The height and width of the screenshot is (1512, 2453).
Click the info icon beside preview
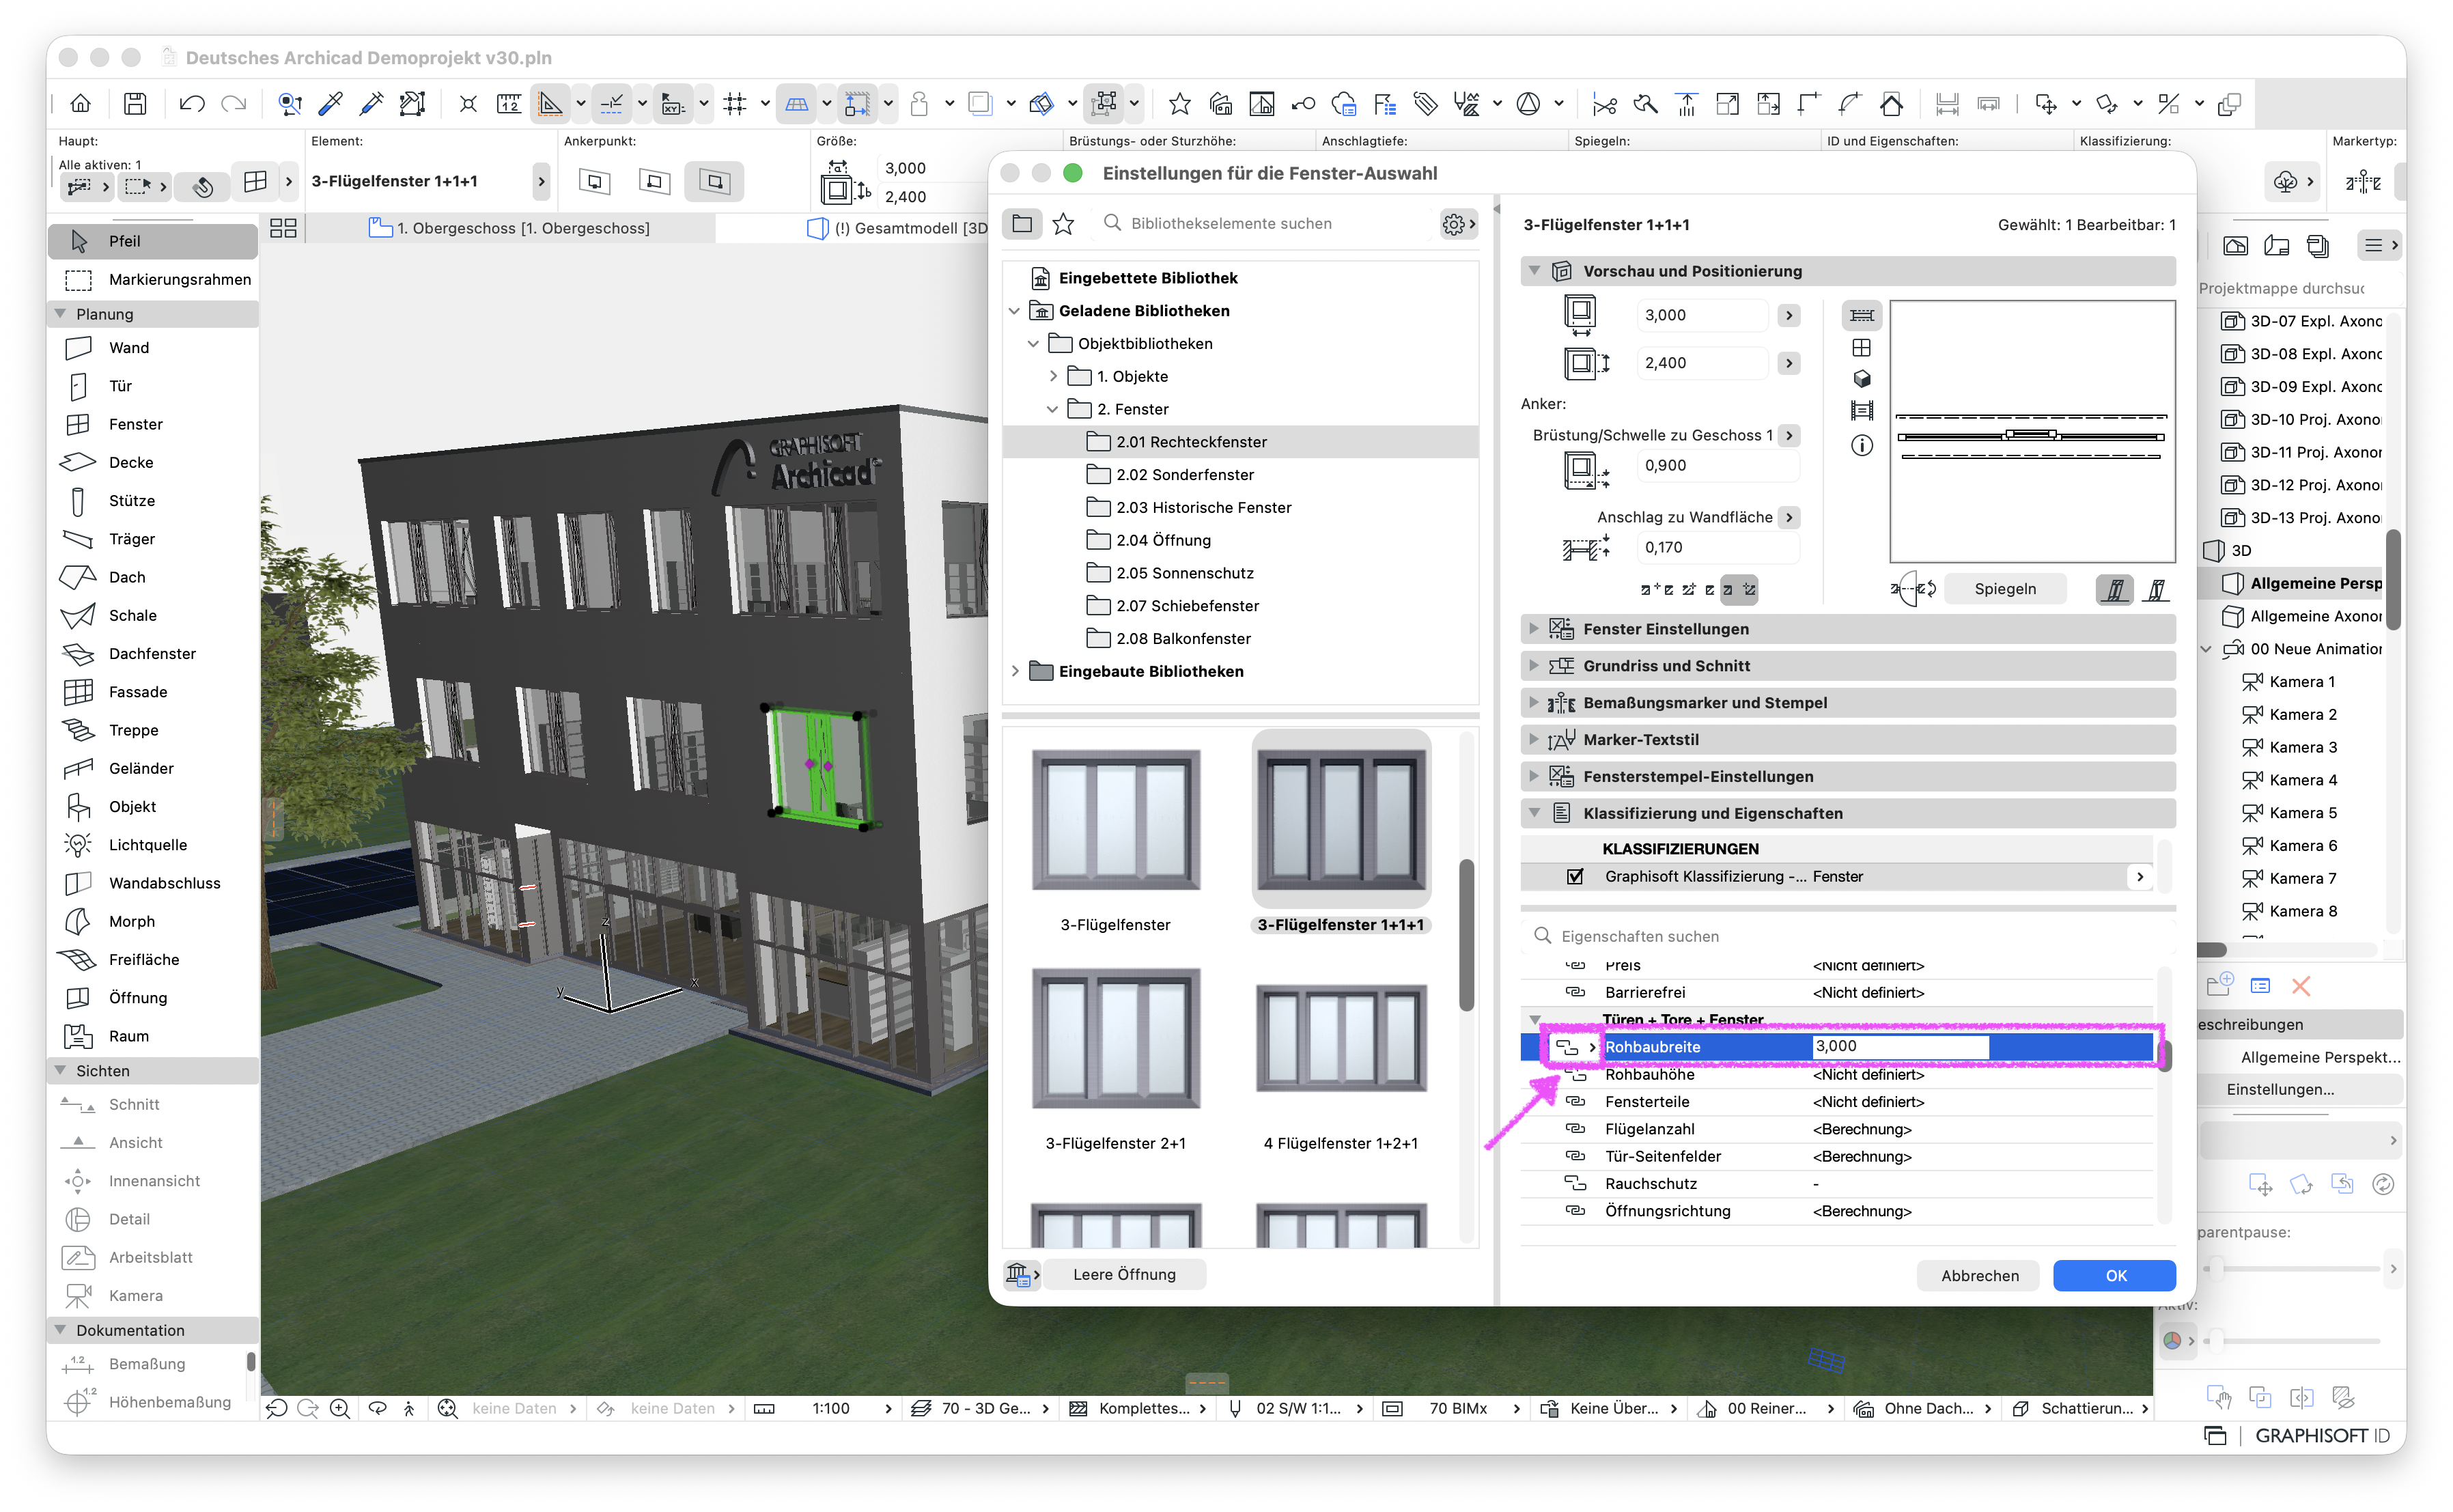(x=1861, y=445)
